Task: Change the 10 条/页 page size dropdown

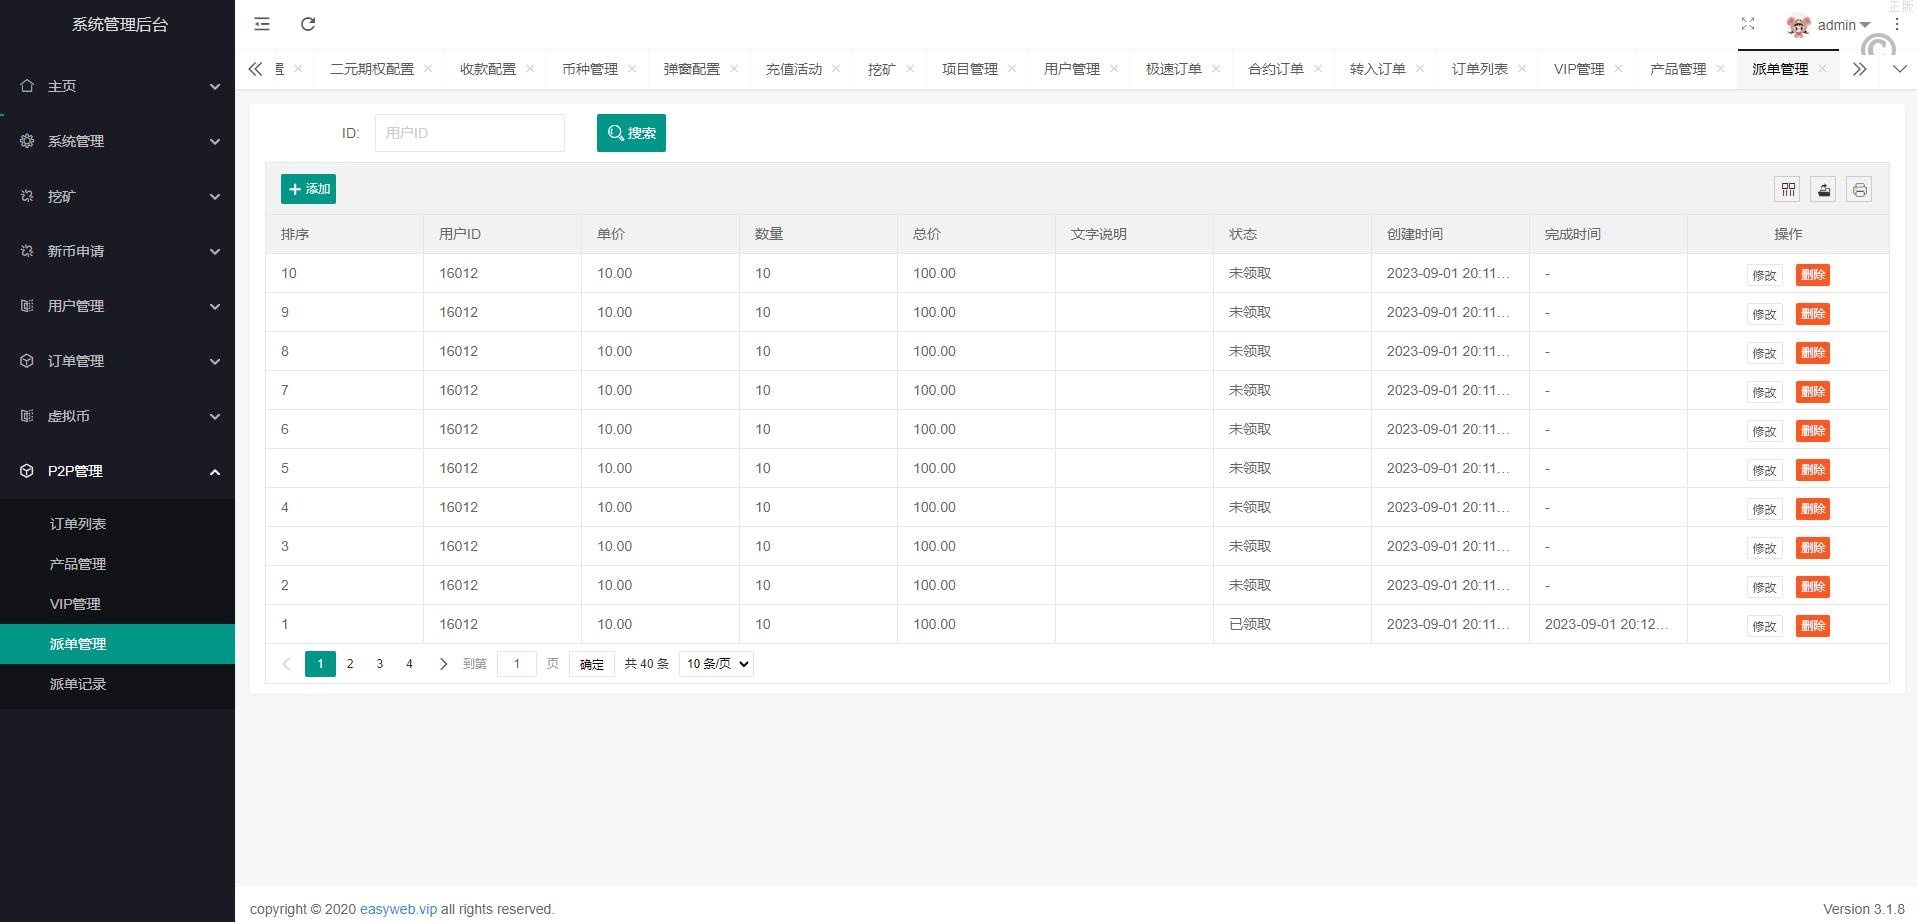Action: coord(716,664)
